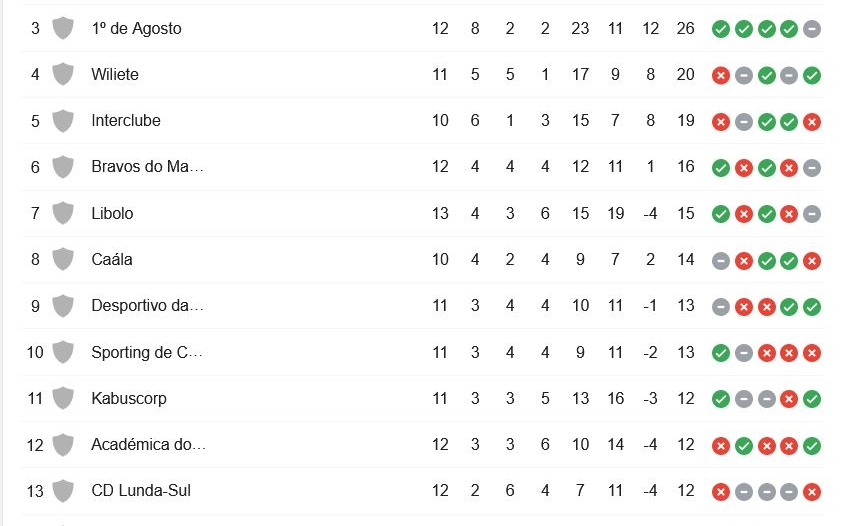Open the Bravos do Ma… team link

(x=147, y=167)
